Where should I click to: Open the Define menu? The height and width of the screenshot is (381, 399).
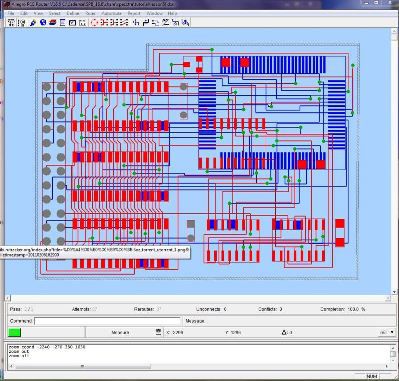[73, 13]
